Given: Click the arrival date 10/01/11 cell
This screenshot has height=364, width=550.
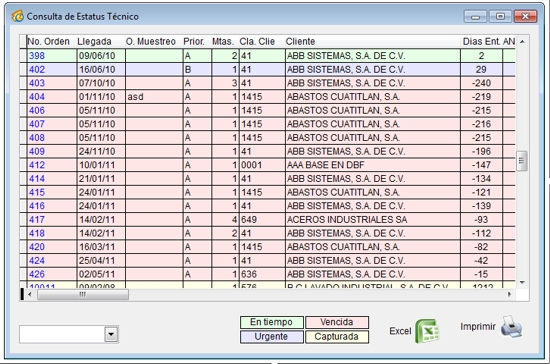Looking at the screenshot, I should tap(101, 165).
